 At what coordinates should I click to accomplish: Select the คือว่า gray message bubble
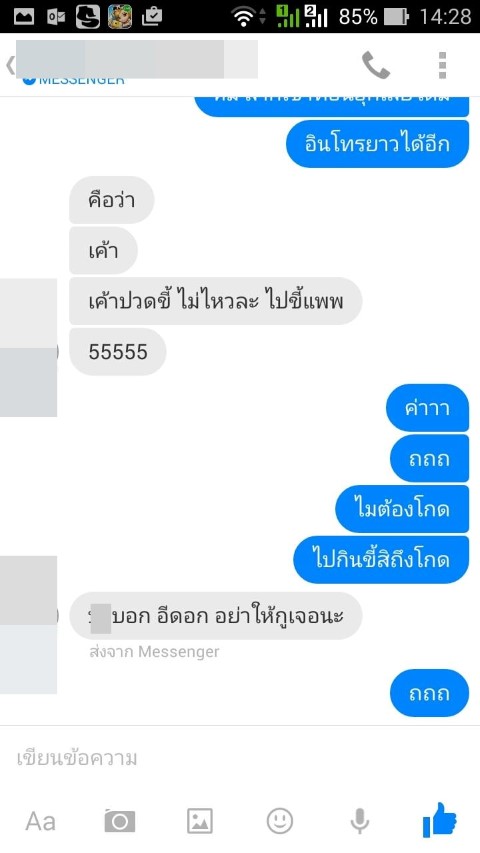pyautogui.click(x=112, y=200)
